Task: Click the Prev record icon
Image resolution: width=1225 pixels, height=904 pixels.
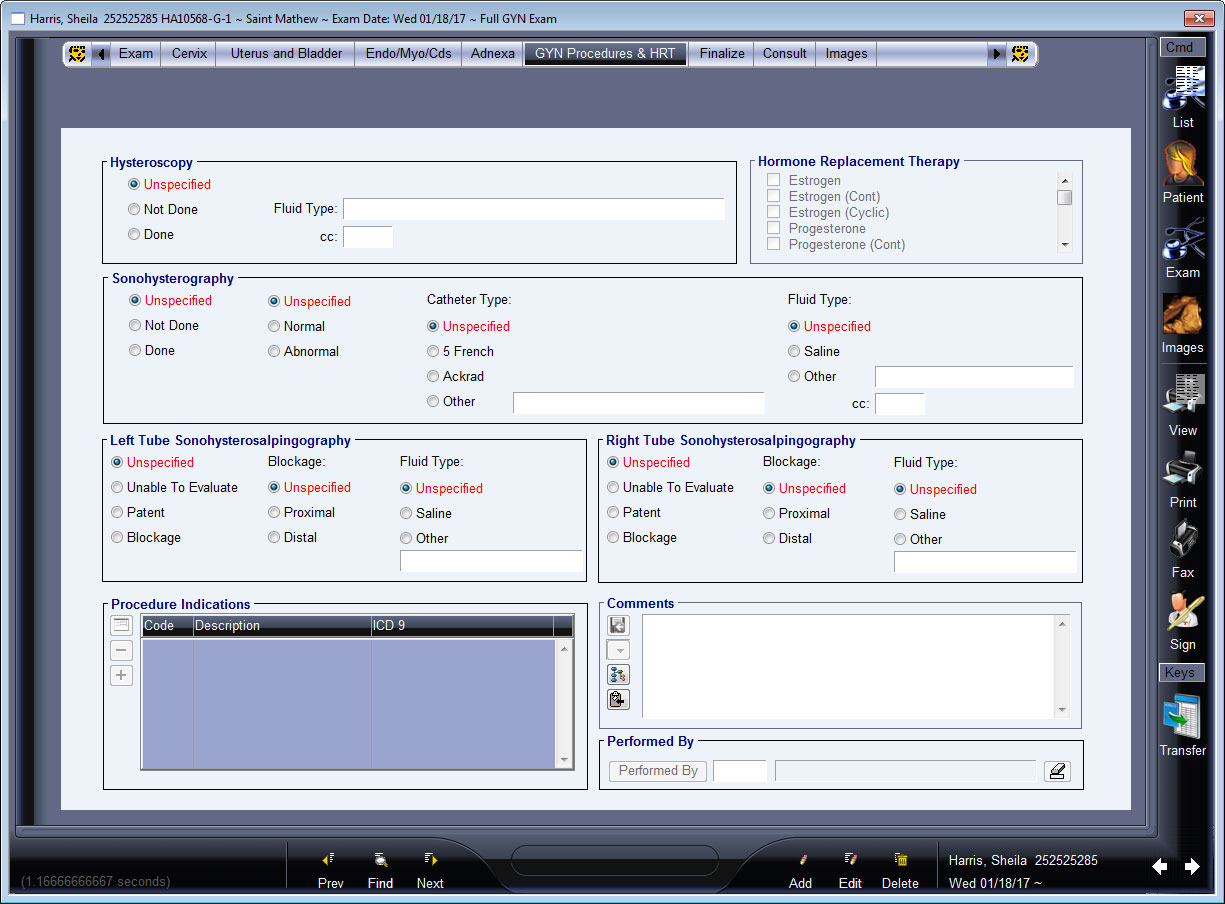Action: (x=329, y=859)
